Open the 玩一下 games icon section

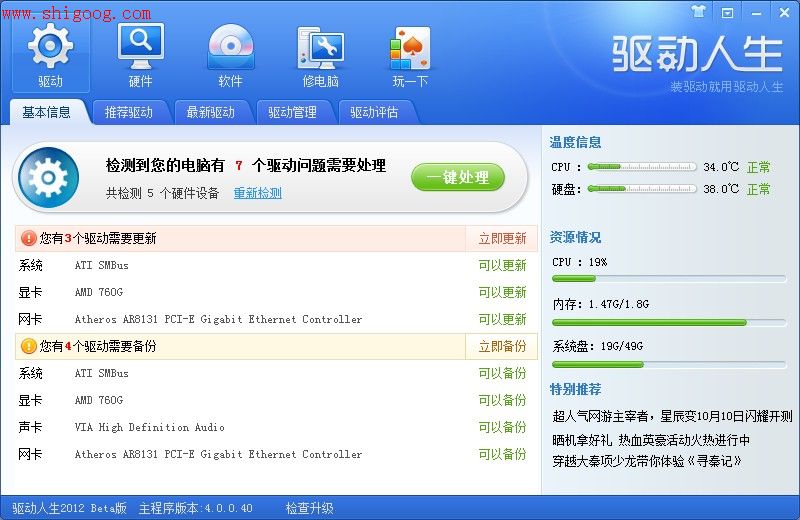tap(410, 56)
